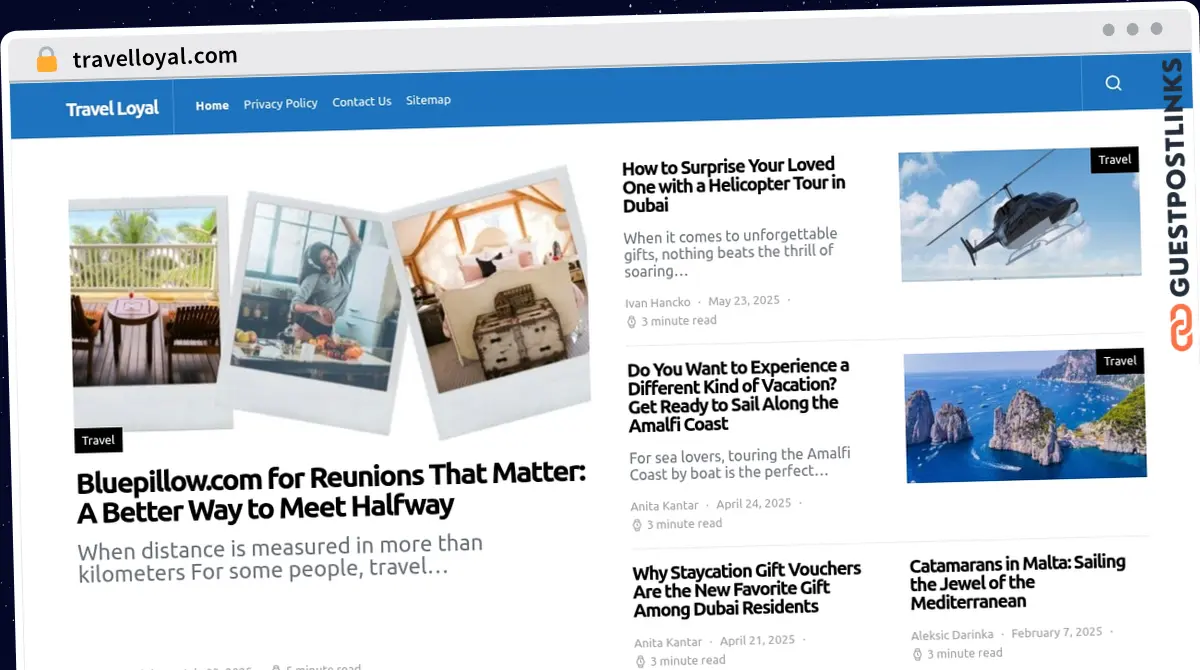
Task: Open the Privacy Policy page
Action: (280, 103)
